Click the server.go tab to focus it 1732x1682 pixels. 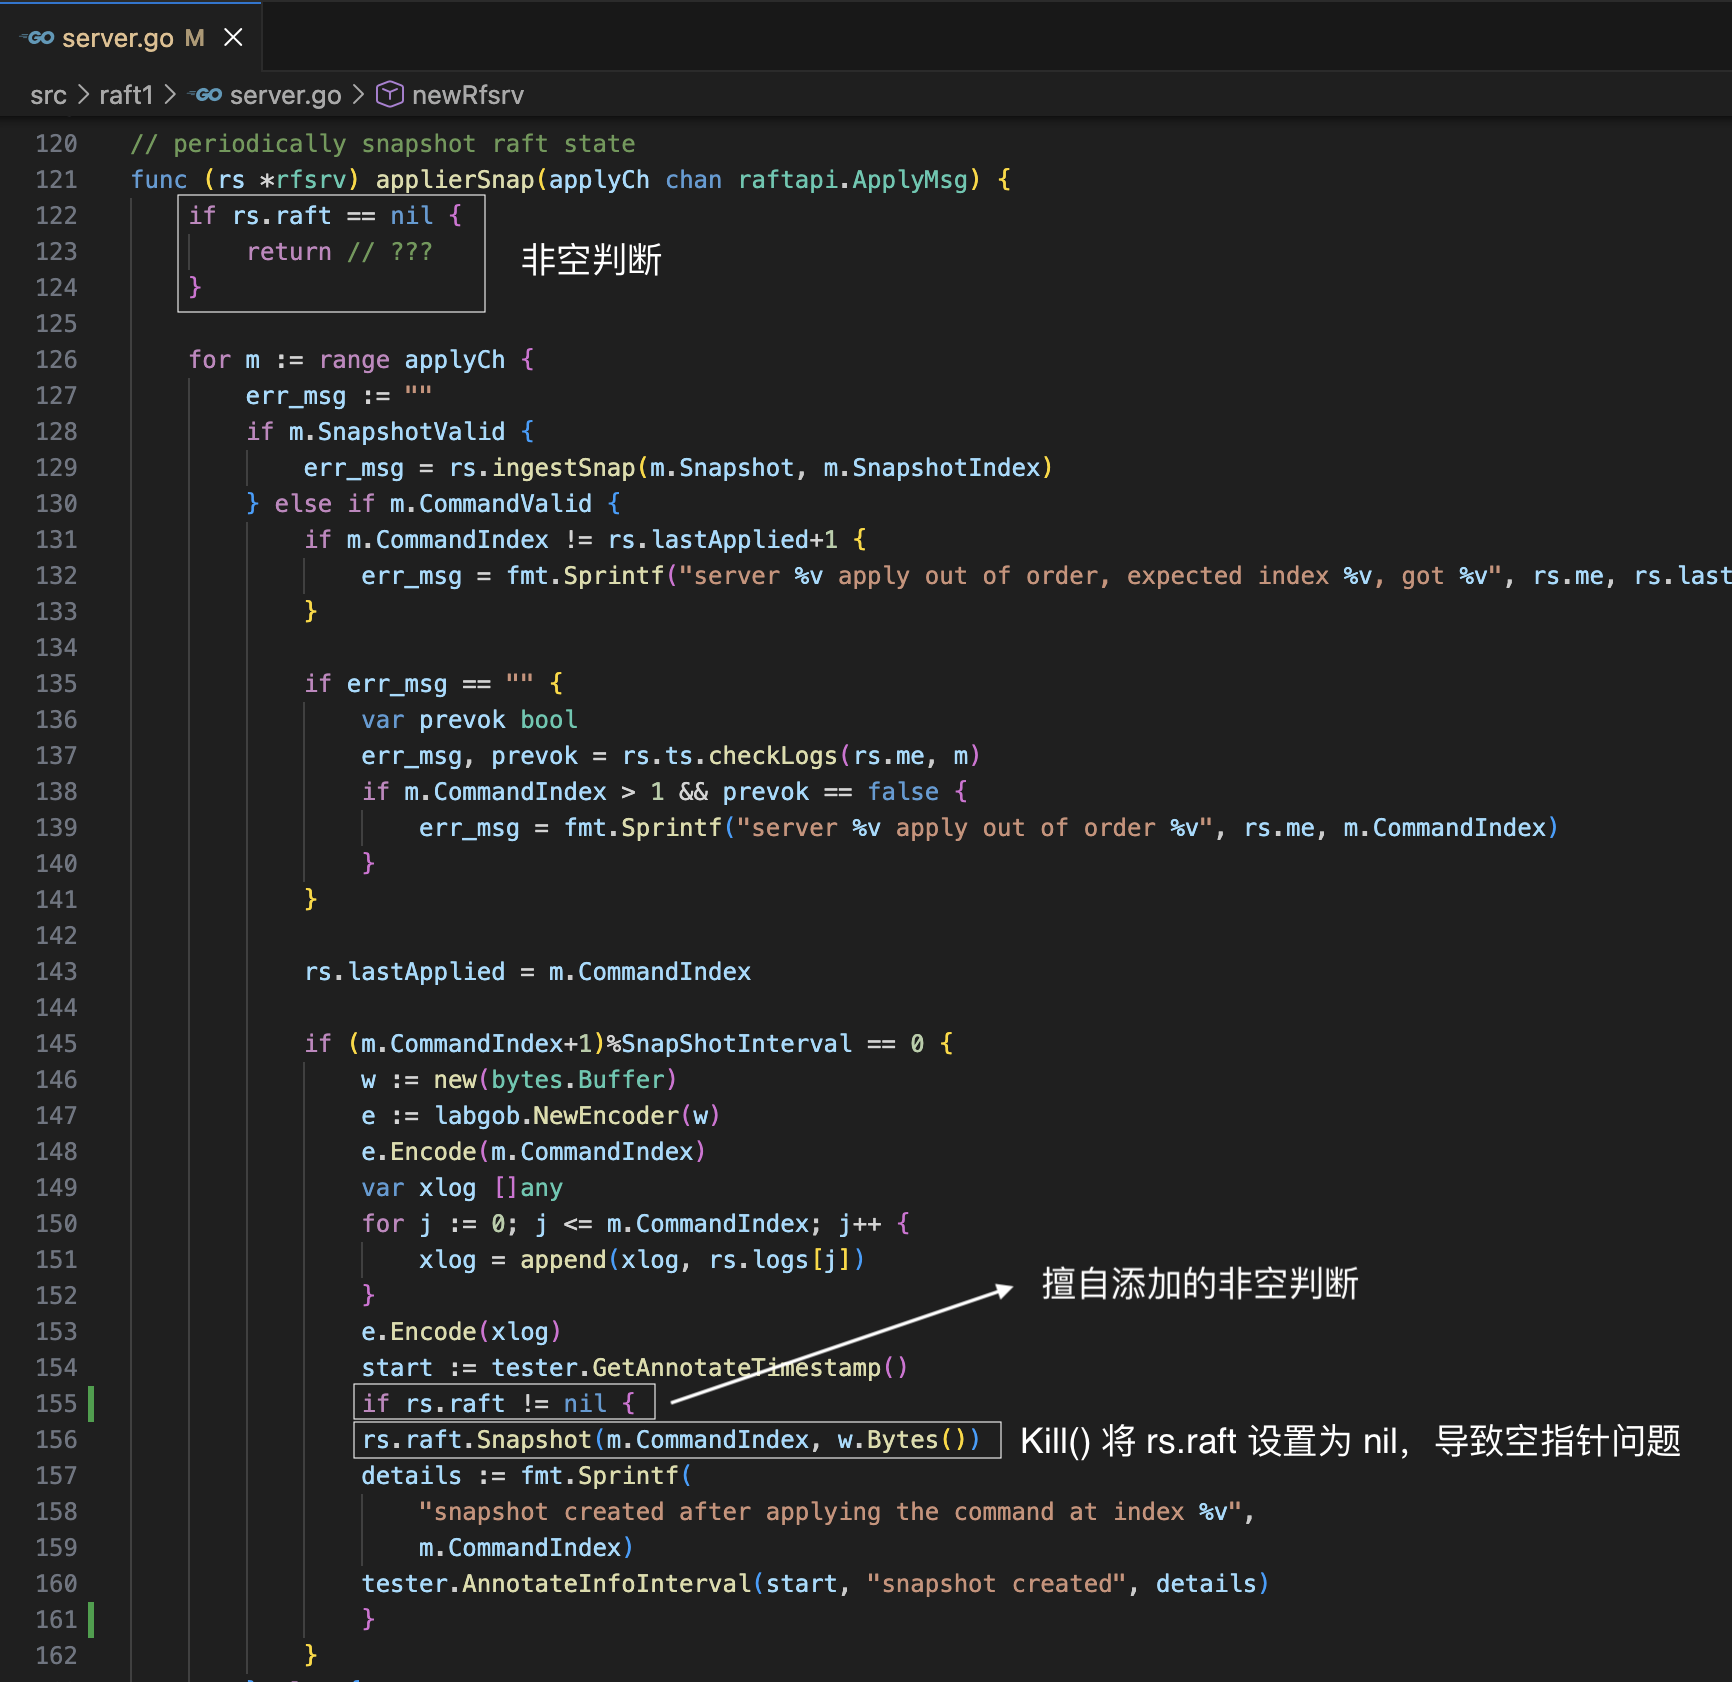118,38
